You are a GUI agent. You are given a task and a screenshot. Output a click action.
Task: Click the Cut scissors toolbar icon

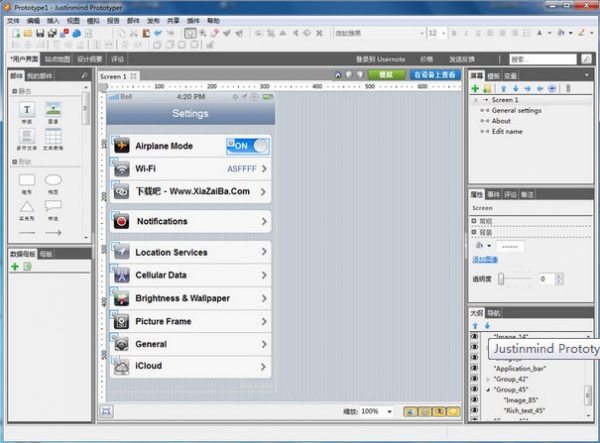pos(133,33)
